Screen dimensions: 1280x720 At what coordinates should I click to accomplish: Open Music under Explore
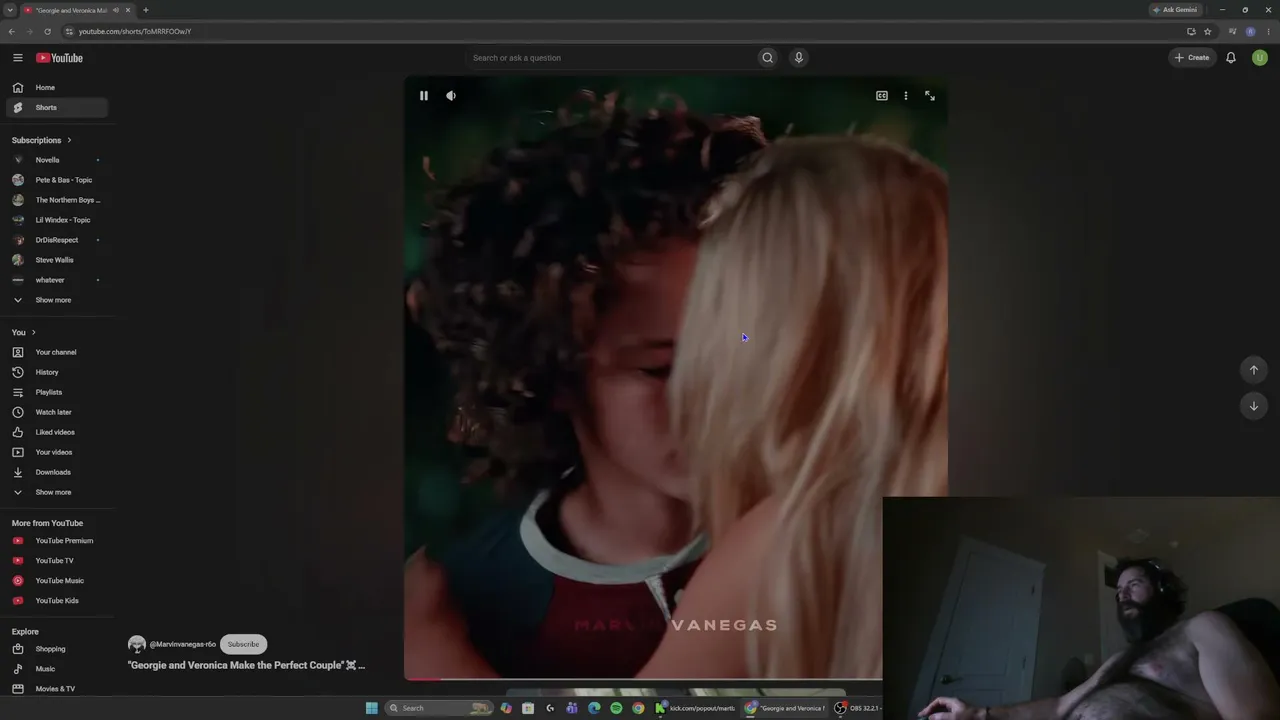pos(56,669)
